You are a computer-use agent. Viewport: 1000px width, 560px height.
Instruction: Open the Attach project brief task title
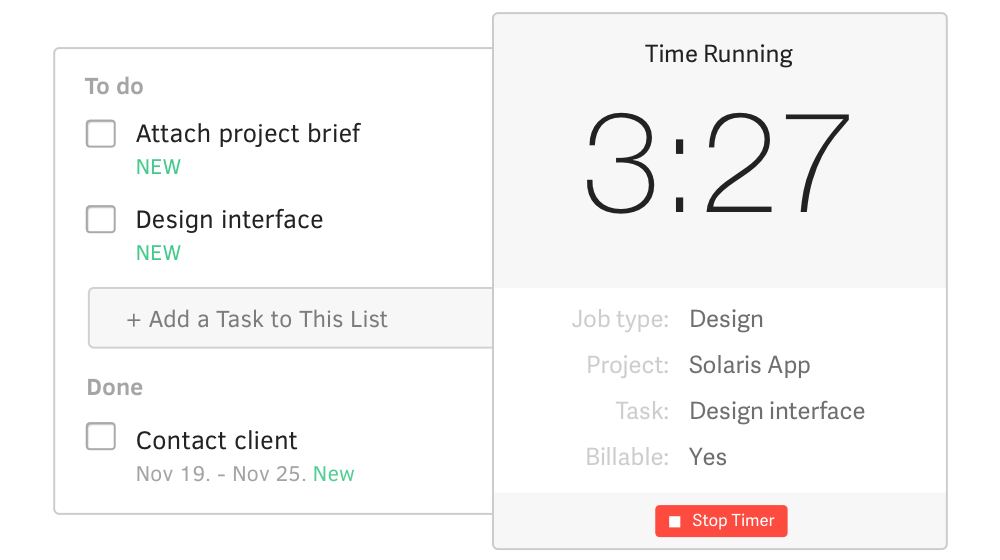[248, 133]
